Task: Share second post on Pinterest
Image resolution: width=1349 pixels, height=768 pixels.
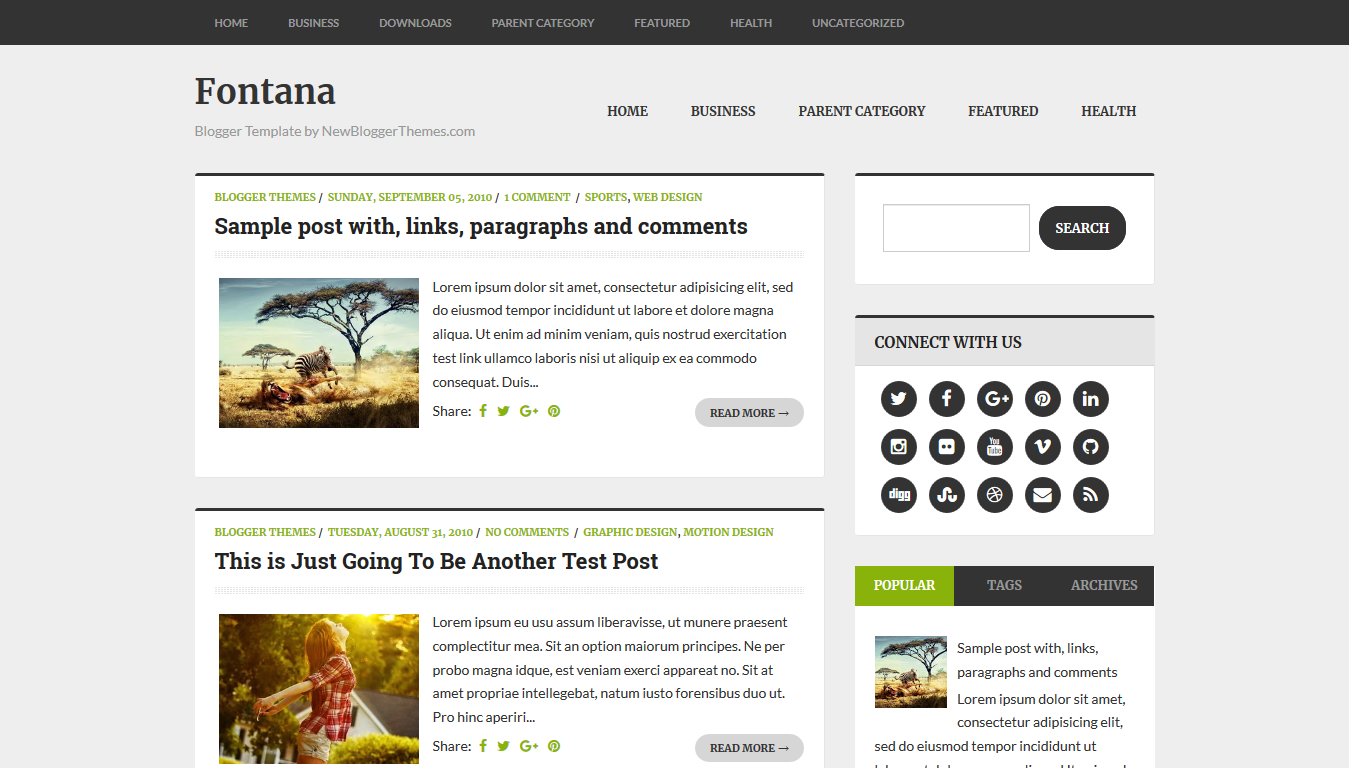Action: (x=554, y=746)
